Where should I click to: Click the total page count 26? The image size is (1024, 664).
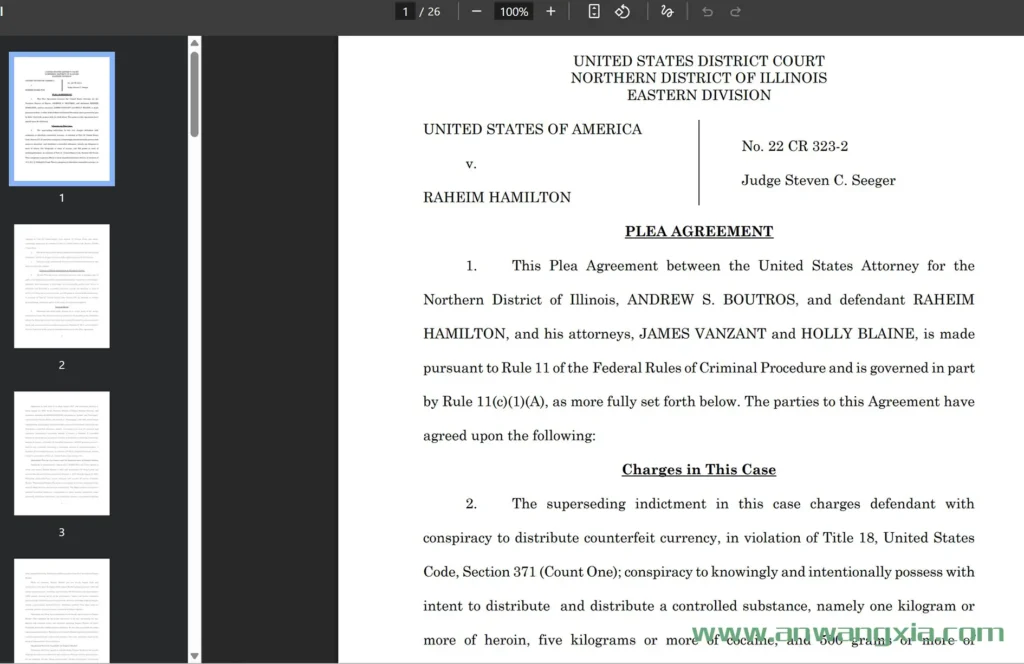tap(434, 12)
